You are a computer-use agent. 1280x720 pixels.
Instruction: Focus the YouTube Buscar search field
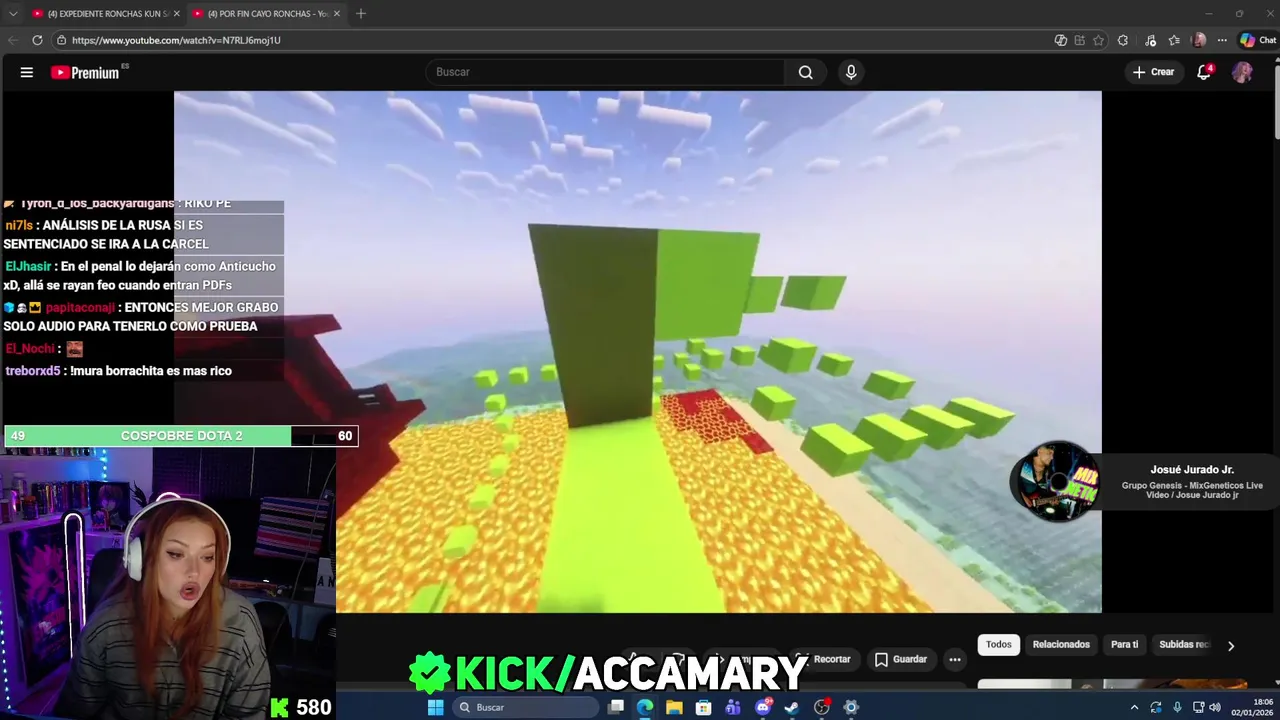[605, 72]
